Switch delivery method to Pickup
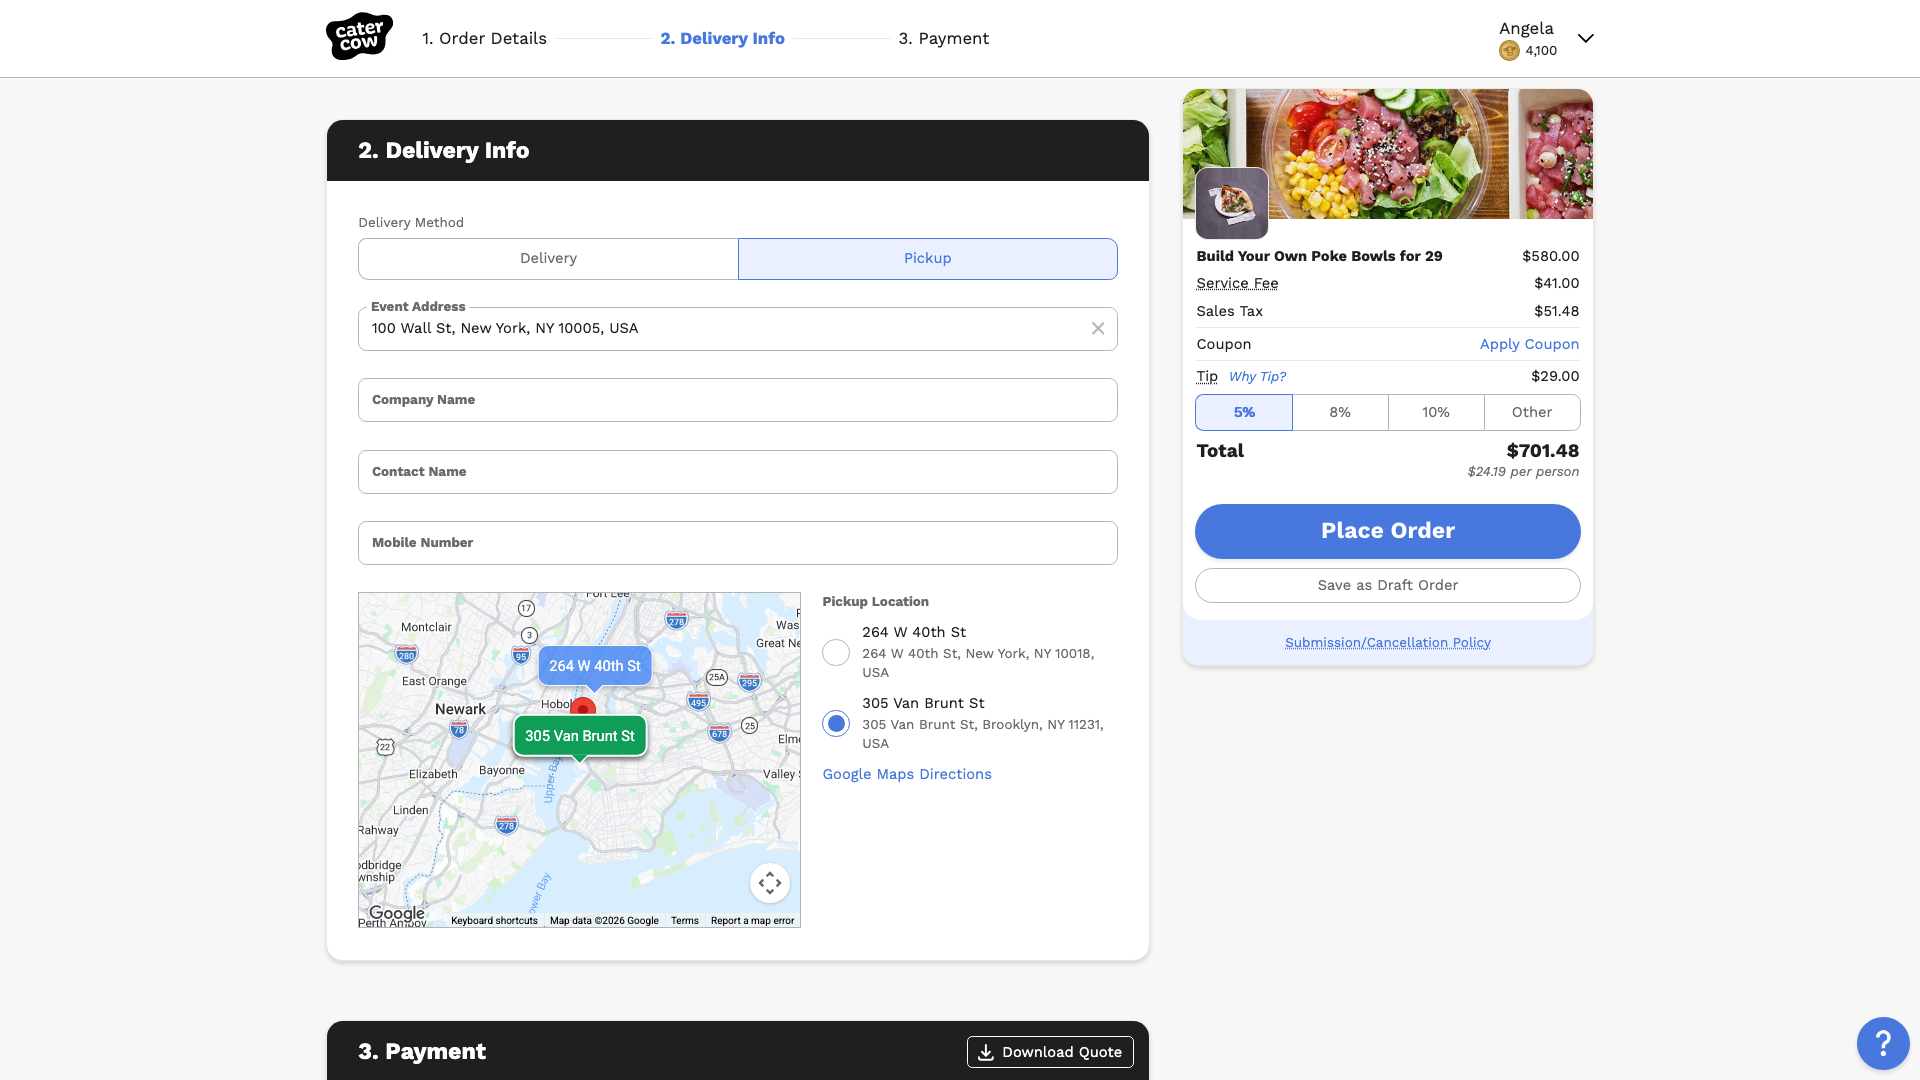The image size is (1920, 1080). 928,259
